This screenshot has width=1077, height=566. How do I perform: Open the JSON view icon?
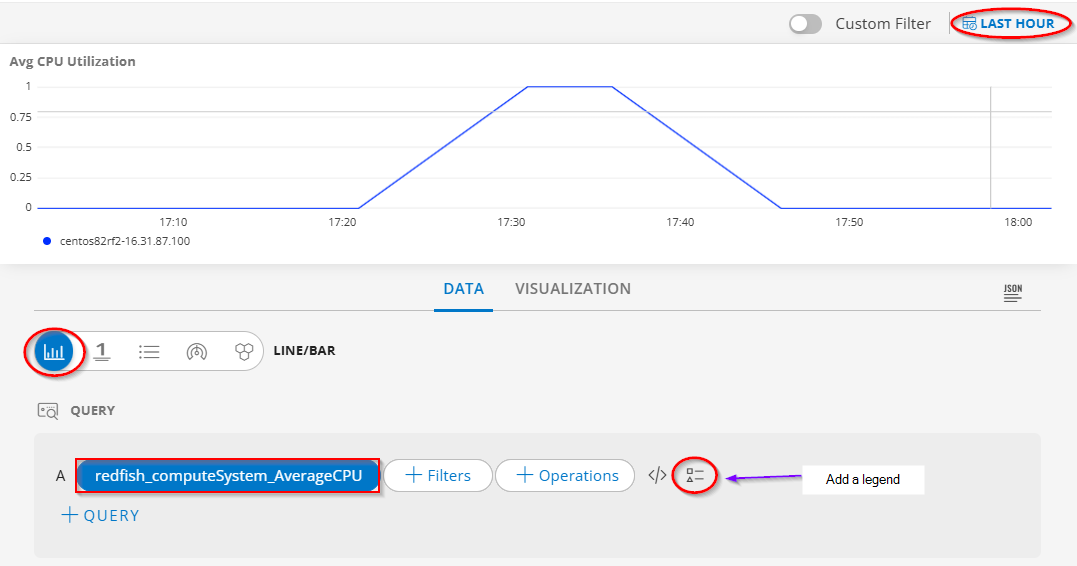[x=1012, y=293]
